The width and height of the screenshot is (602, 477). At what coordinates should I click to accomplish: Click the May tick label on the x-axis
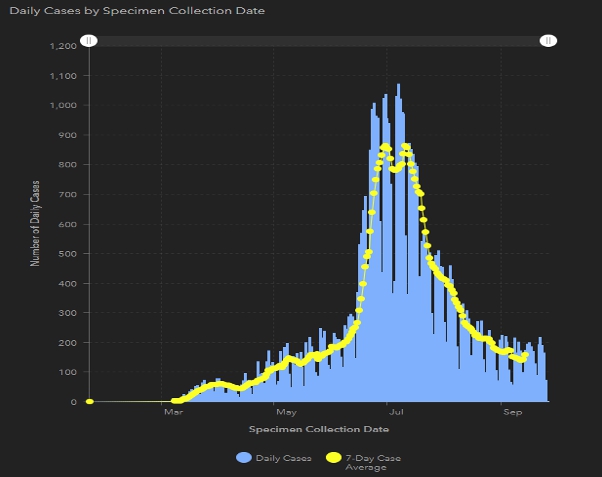[x=286, y=412]
